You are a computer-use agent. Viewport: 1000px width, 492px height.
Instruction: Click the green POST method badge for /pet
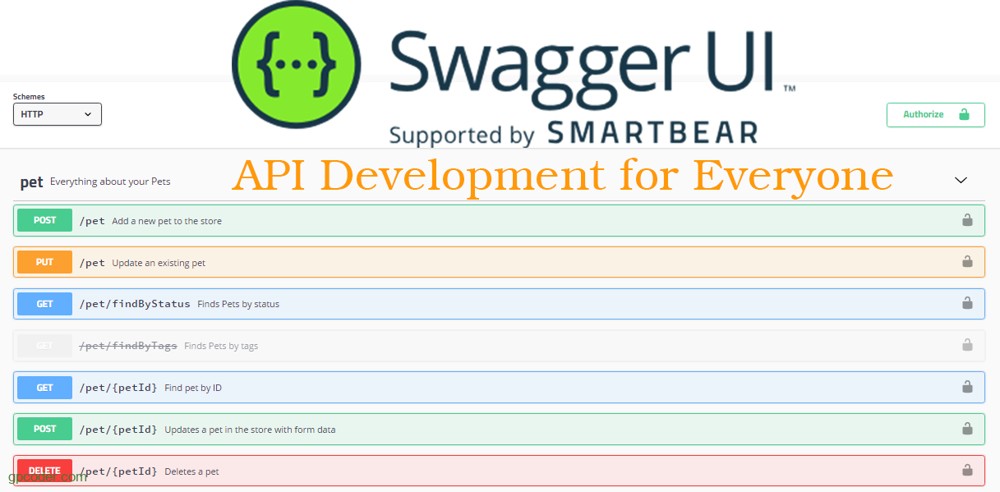[x=45, y=220]
